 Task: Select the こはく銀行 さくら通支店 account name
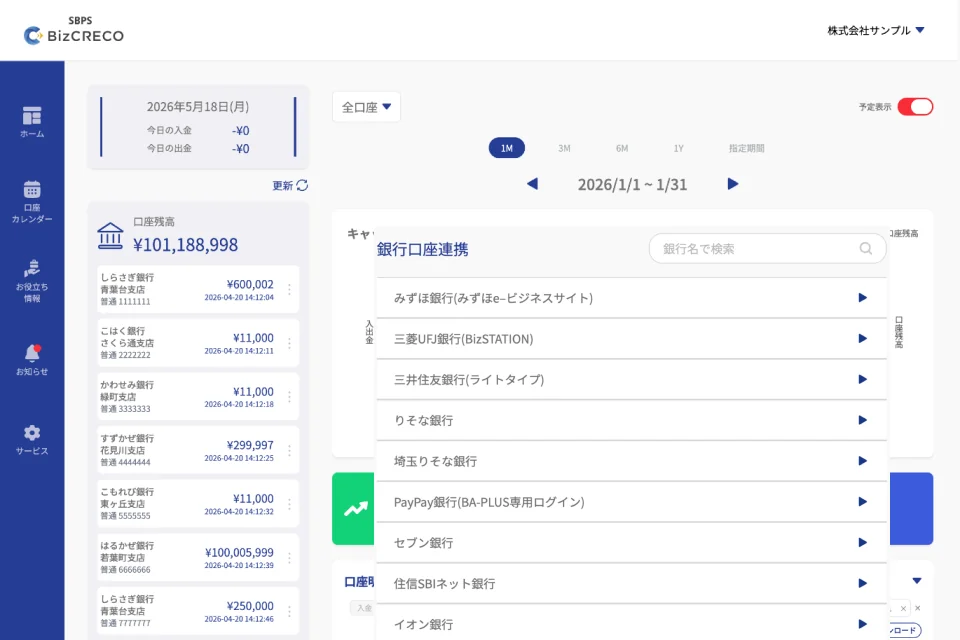[x=127, y=337]
